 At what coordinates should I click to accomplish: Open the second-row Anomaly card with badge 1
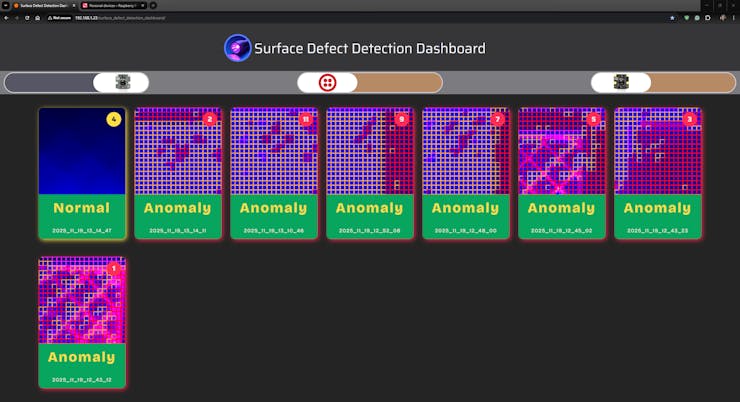click(x=82, y=322)
